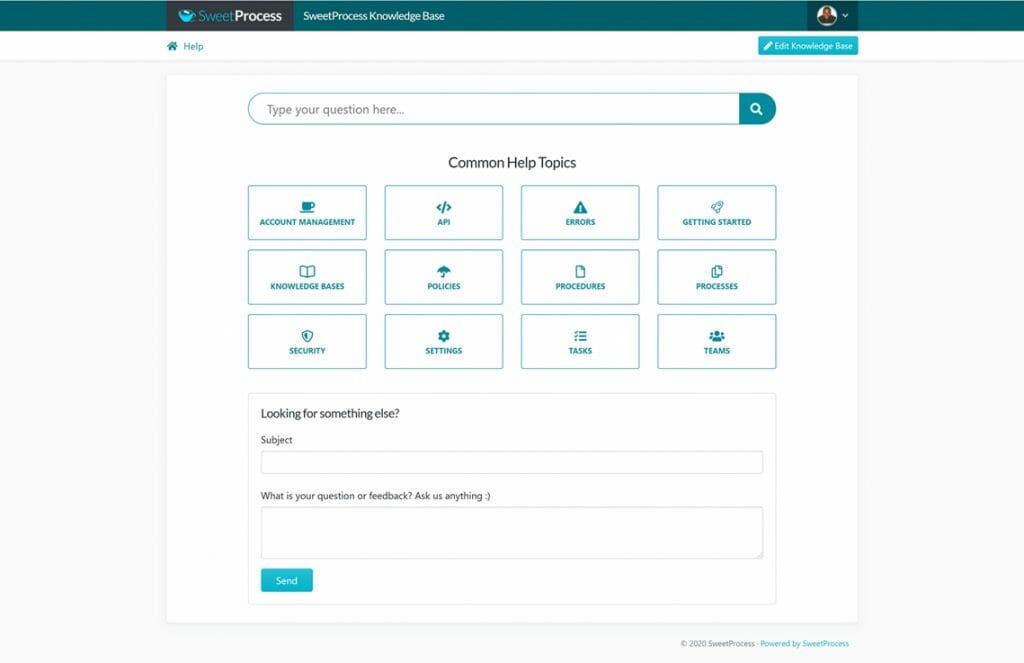Viewport: 1024px width, 663px height.
Task: Click the 'Common Help Topics' heading
Action: pyautogui.click(x=512, y=163)
